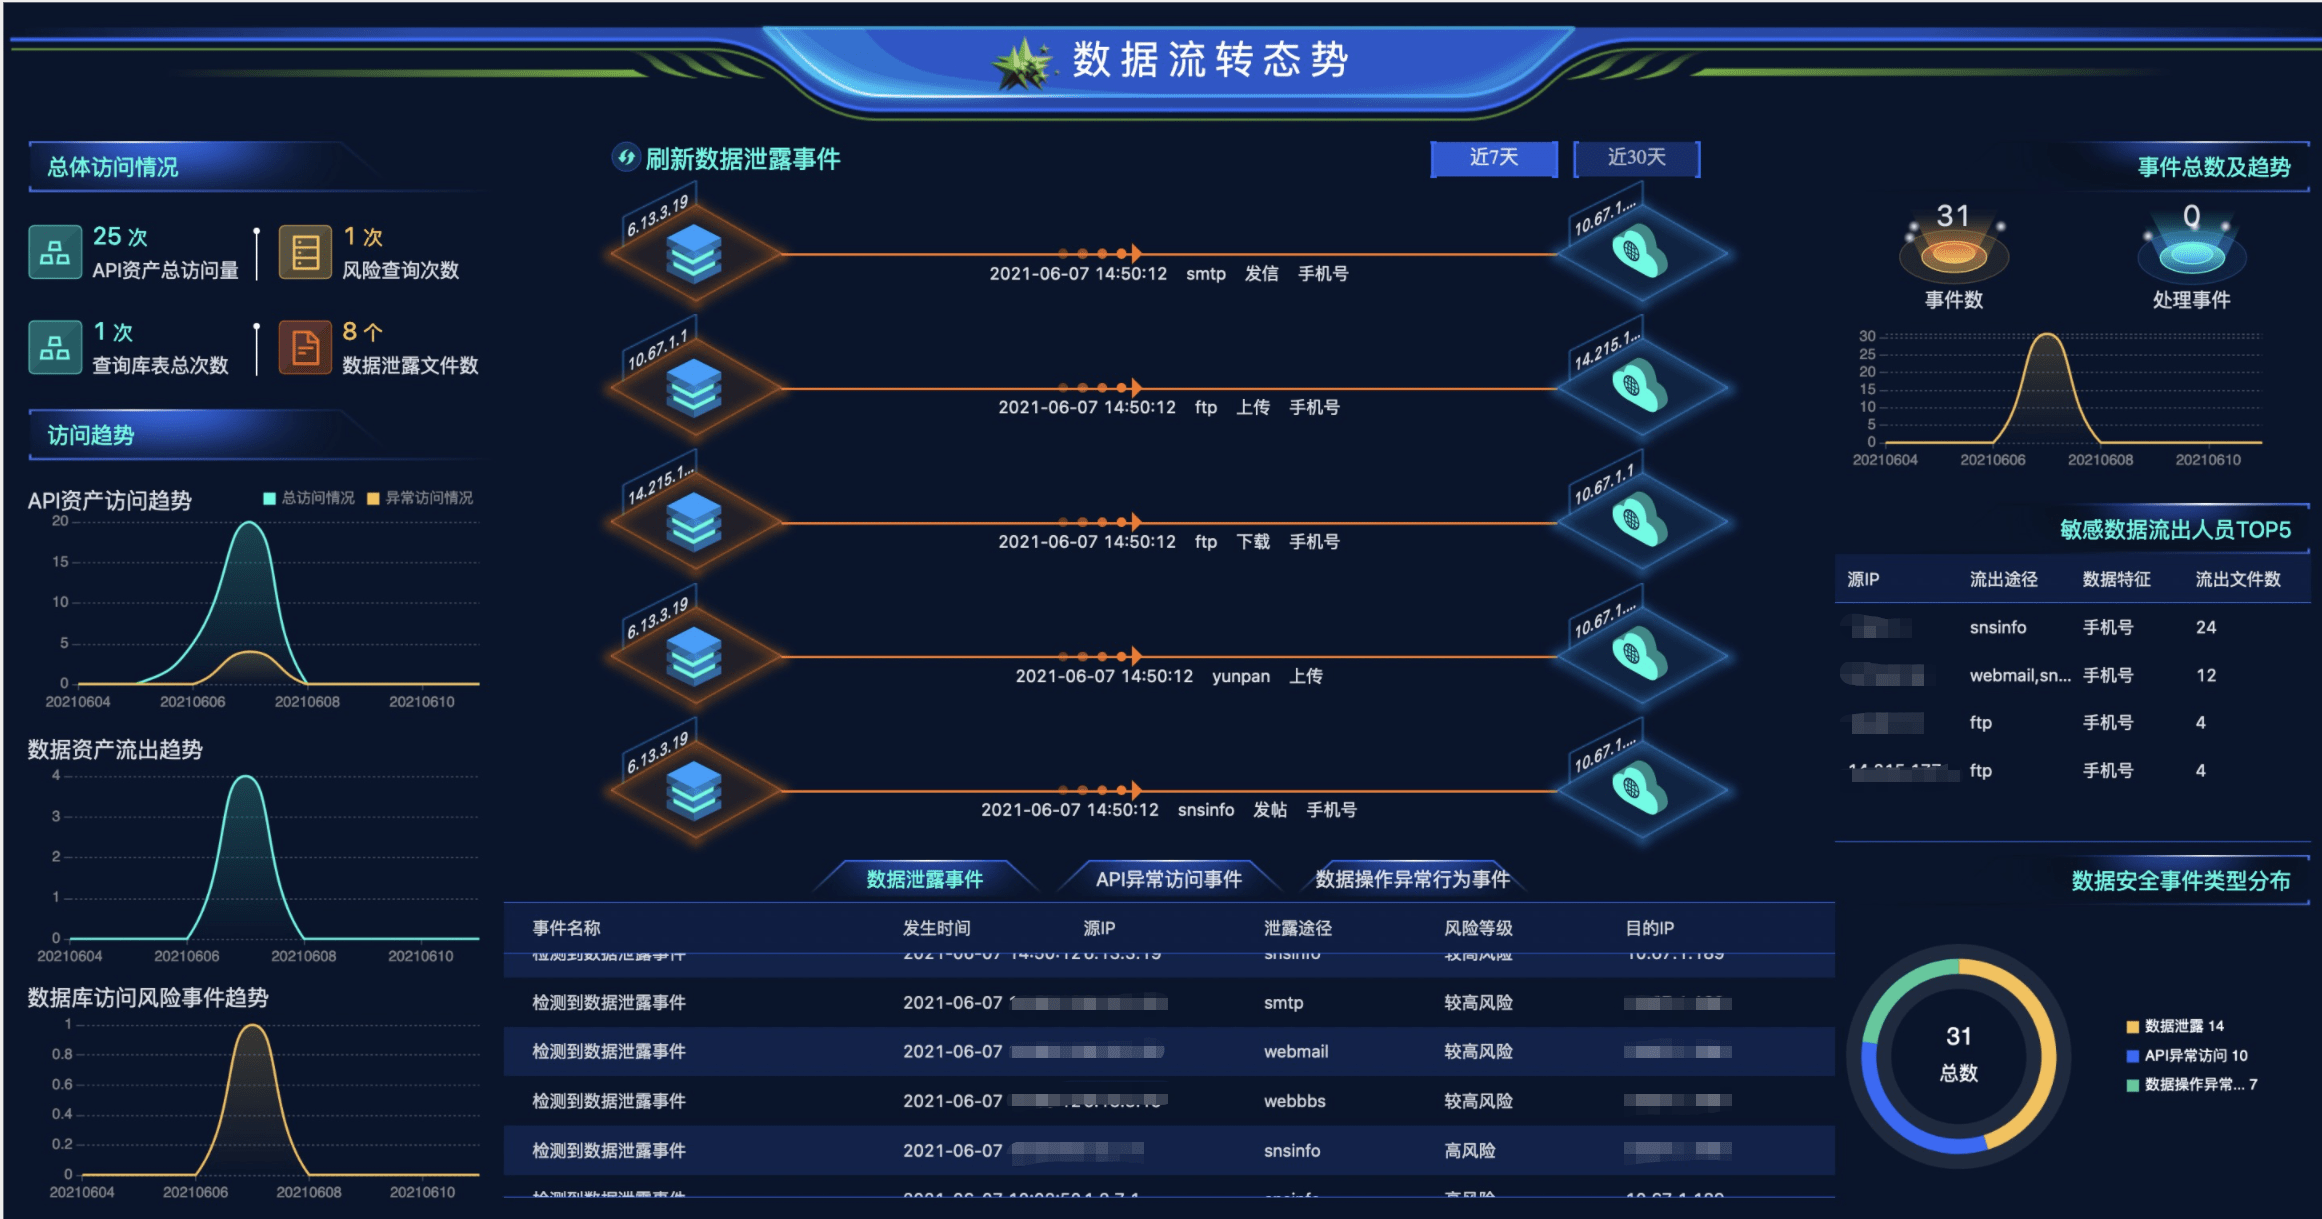Select destination cloud icon of ftp 下载 flow
This screenshot has height=1219, width=2322.
pos(1640,520)
